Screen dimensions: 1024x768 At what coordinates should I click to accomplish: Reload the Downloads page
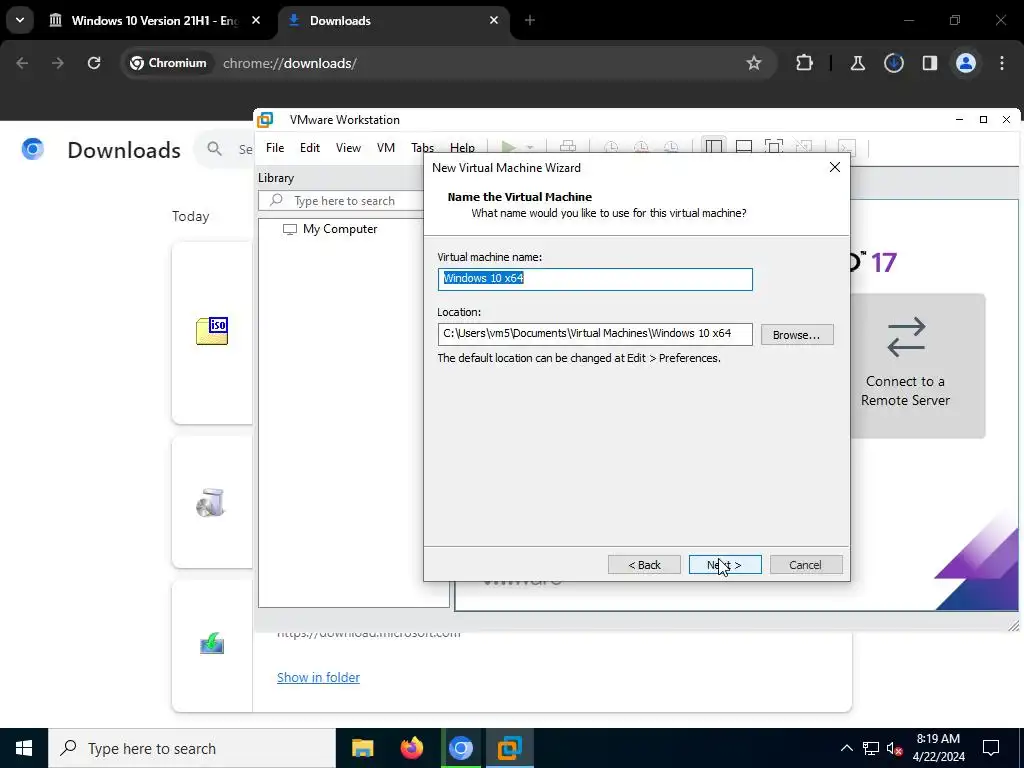coord(94,63)
